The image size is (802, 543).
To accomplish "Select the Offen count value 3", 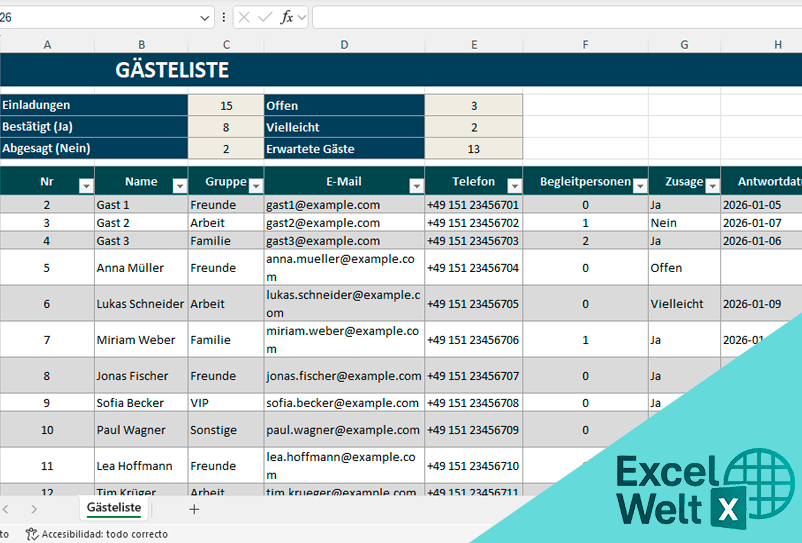I will (474, 105).
